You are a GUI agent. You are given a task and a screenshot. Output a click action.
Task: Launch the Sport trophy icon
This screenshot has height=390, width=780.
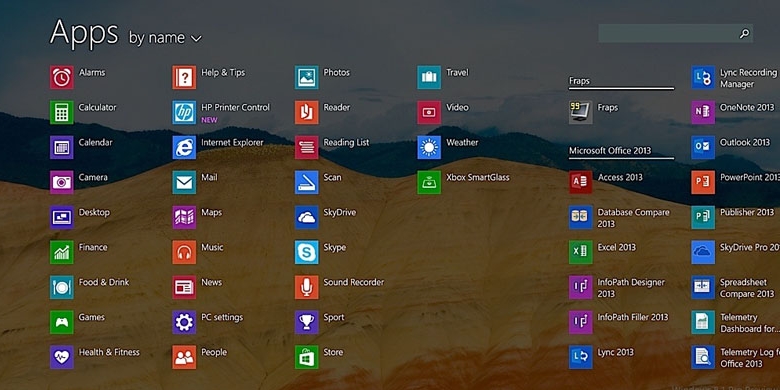coord(306,322)
